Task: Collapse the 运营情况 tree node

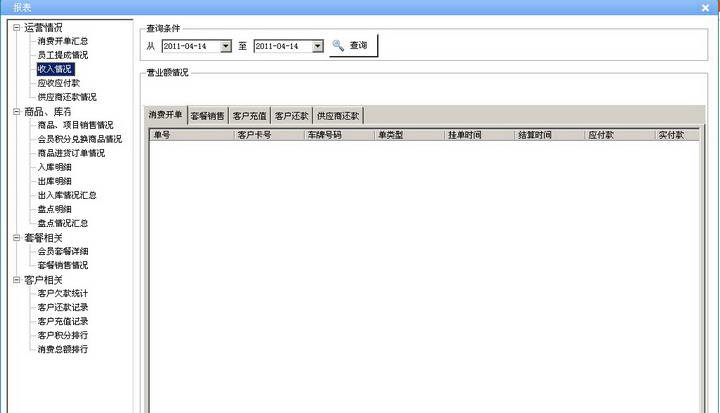Action: pos(16,28)
